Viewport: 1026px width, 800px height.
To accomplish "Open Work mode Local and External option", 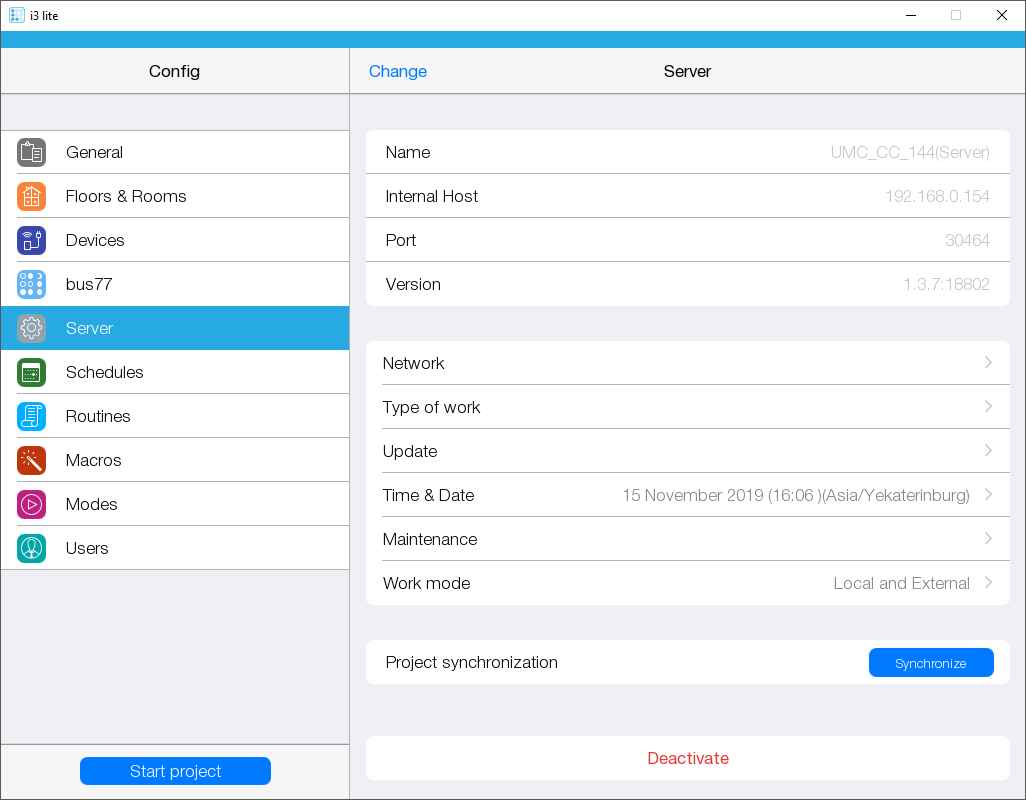I will coord(901,583).
